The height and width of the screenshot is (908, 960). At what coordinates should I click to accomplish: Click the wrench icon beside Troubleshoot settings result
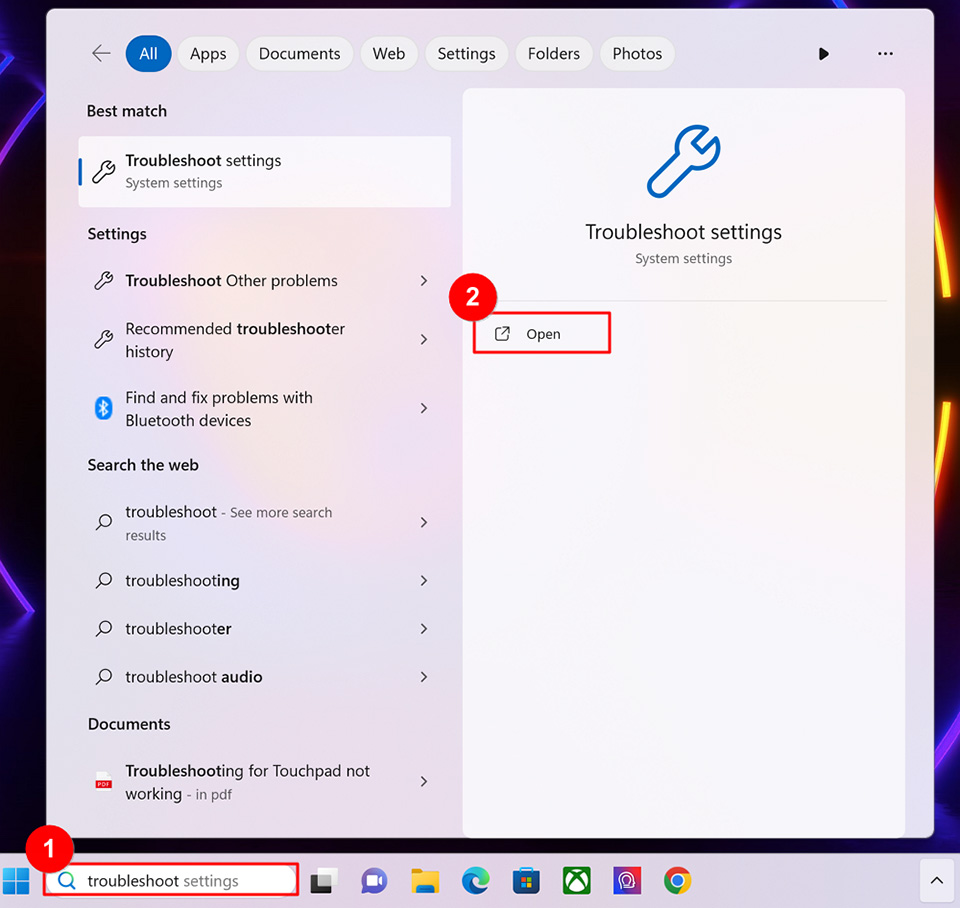coord(103,171)
